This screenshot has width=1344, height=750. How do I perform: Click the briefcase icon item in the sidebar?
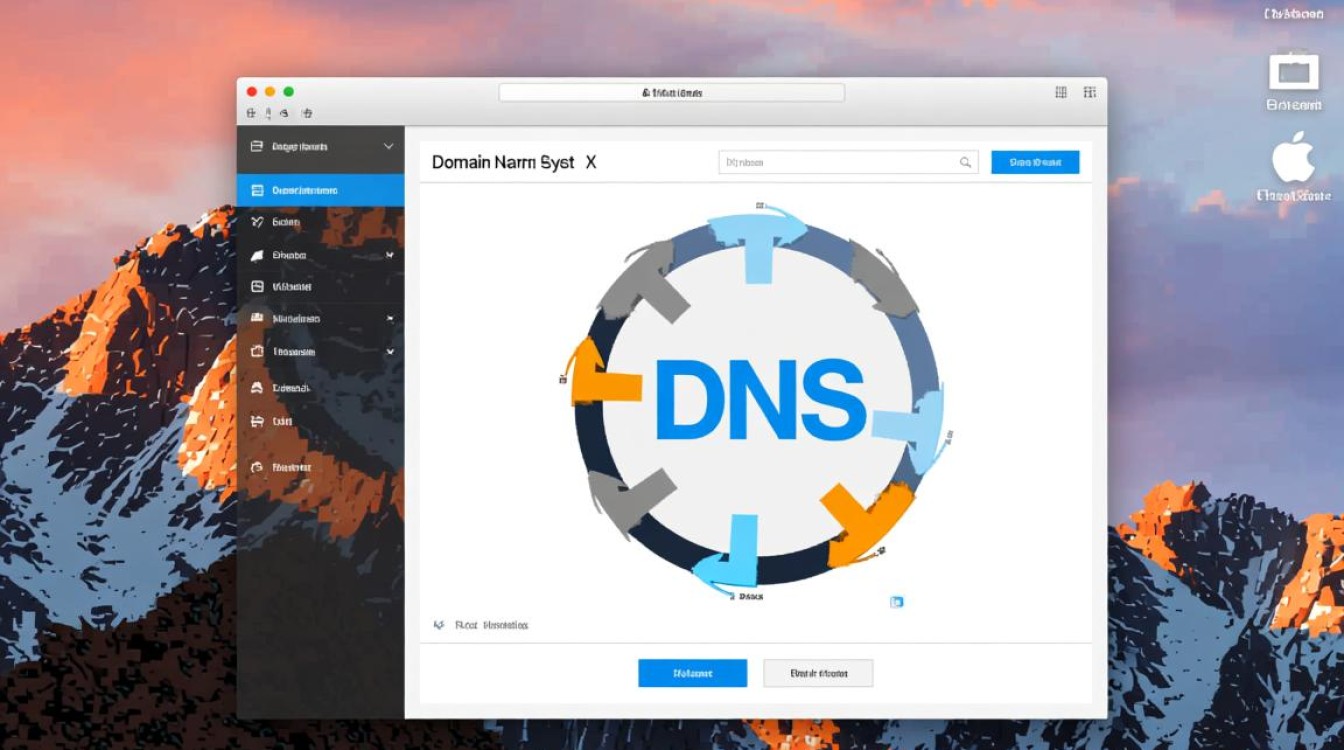click(x=258, y=351)
